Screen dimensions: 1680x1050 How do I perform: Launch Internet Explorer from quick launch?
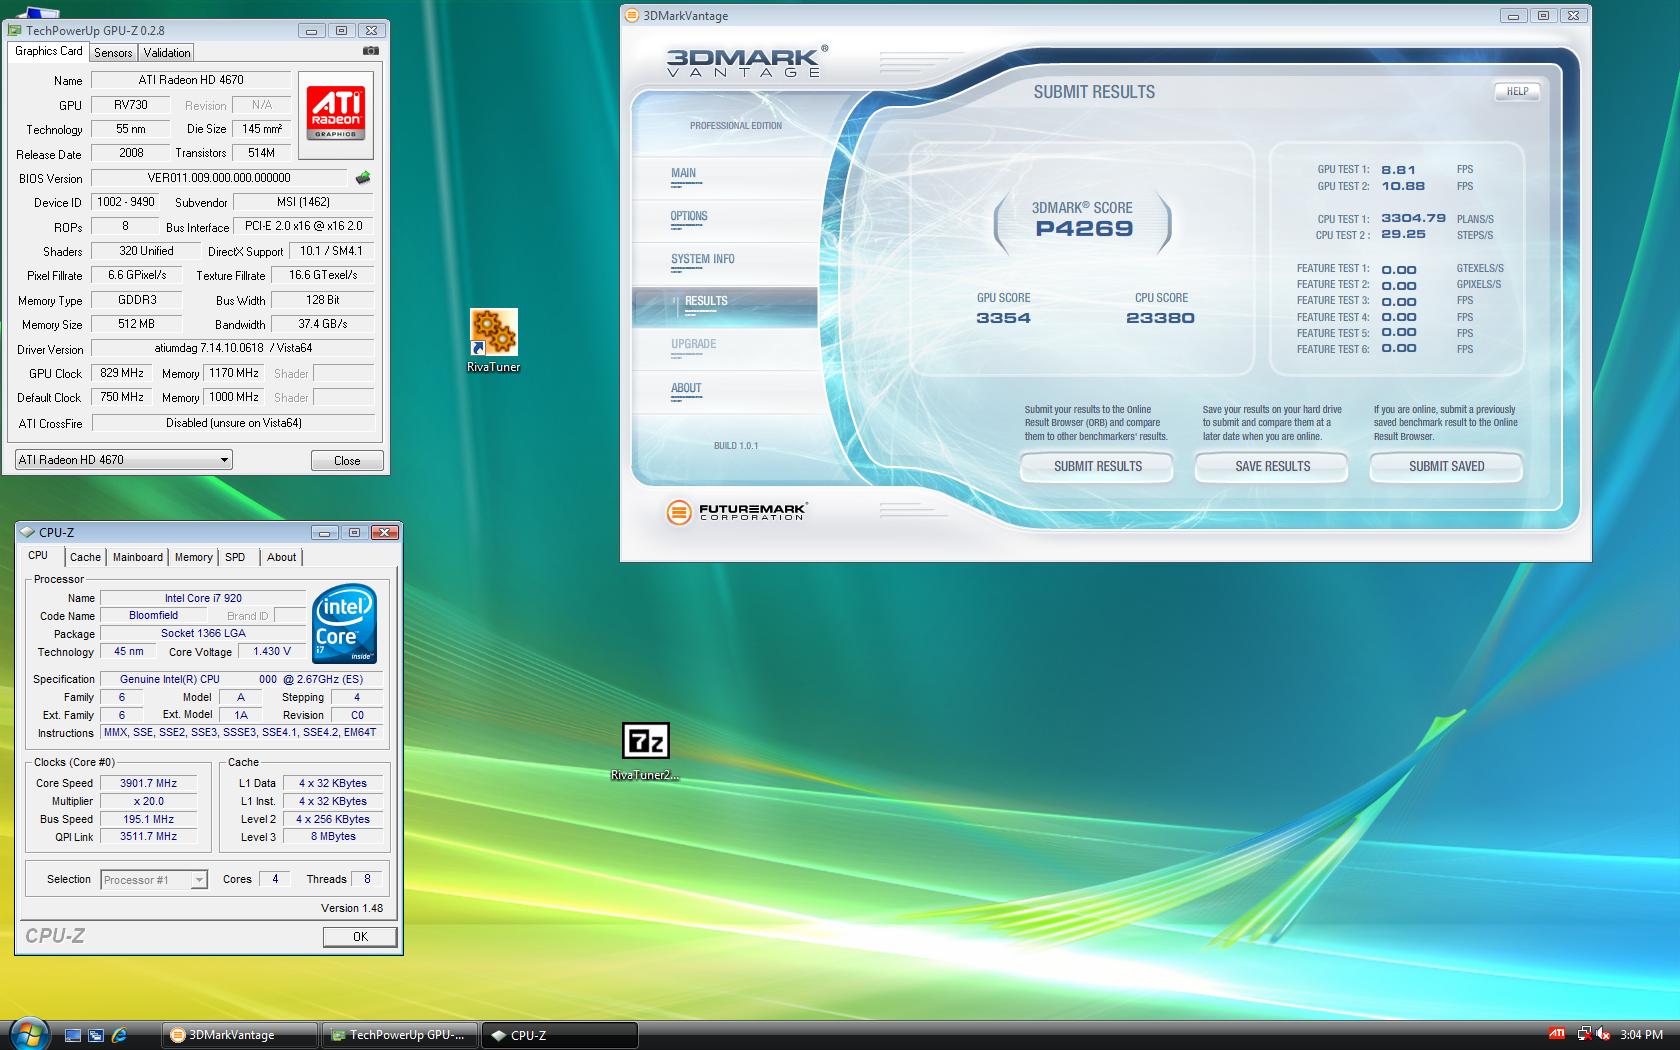[x=119, y=1035]
